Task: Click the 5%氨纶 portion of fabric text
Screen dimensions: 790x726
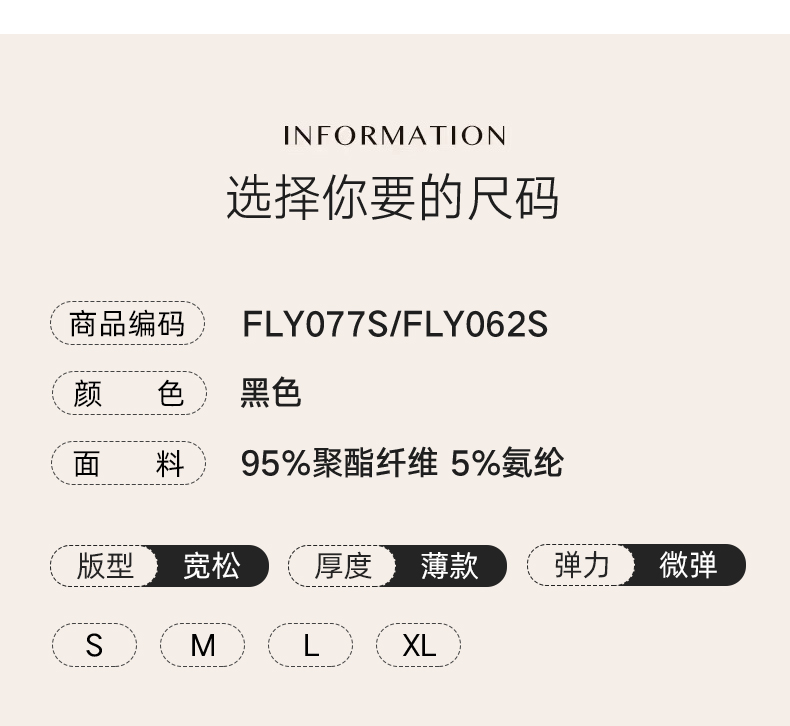Action: [x=507, y=463]
